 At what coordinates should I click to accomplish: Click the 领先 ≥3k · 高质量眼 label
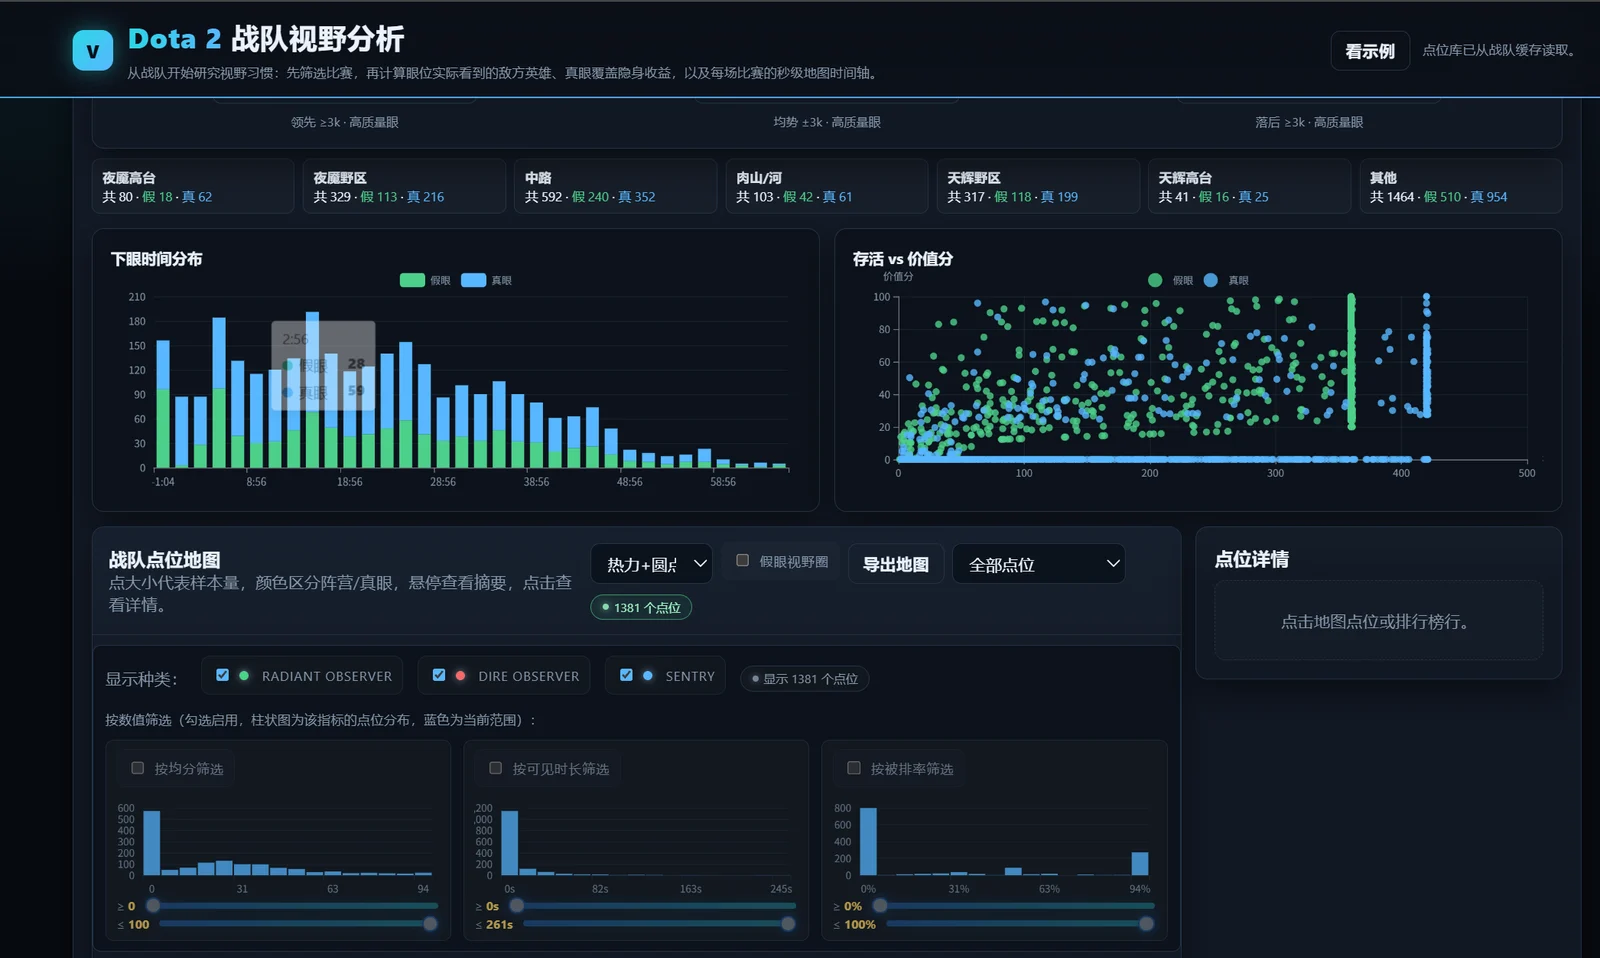pos(345,122)
